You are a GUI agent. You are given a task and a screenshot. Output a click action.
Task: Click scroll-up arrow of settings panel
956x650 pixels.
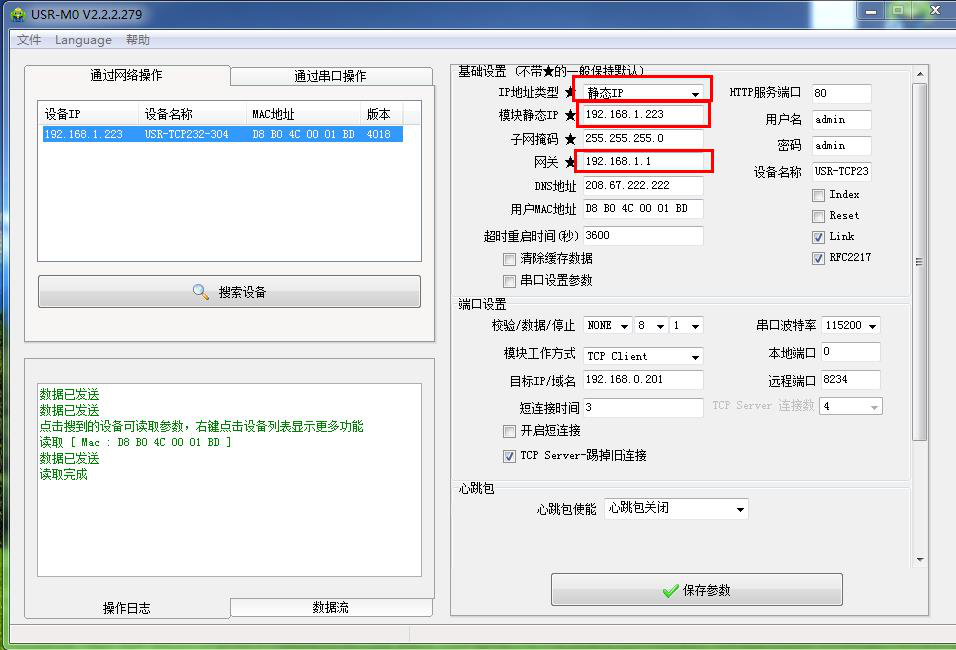coord(920,74)
